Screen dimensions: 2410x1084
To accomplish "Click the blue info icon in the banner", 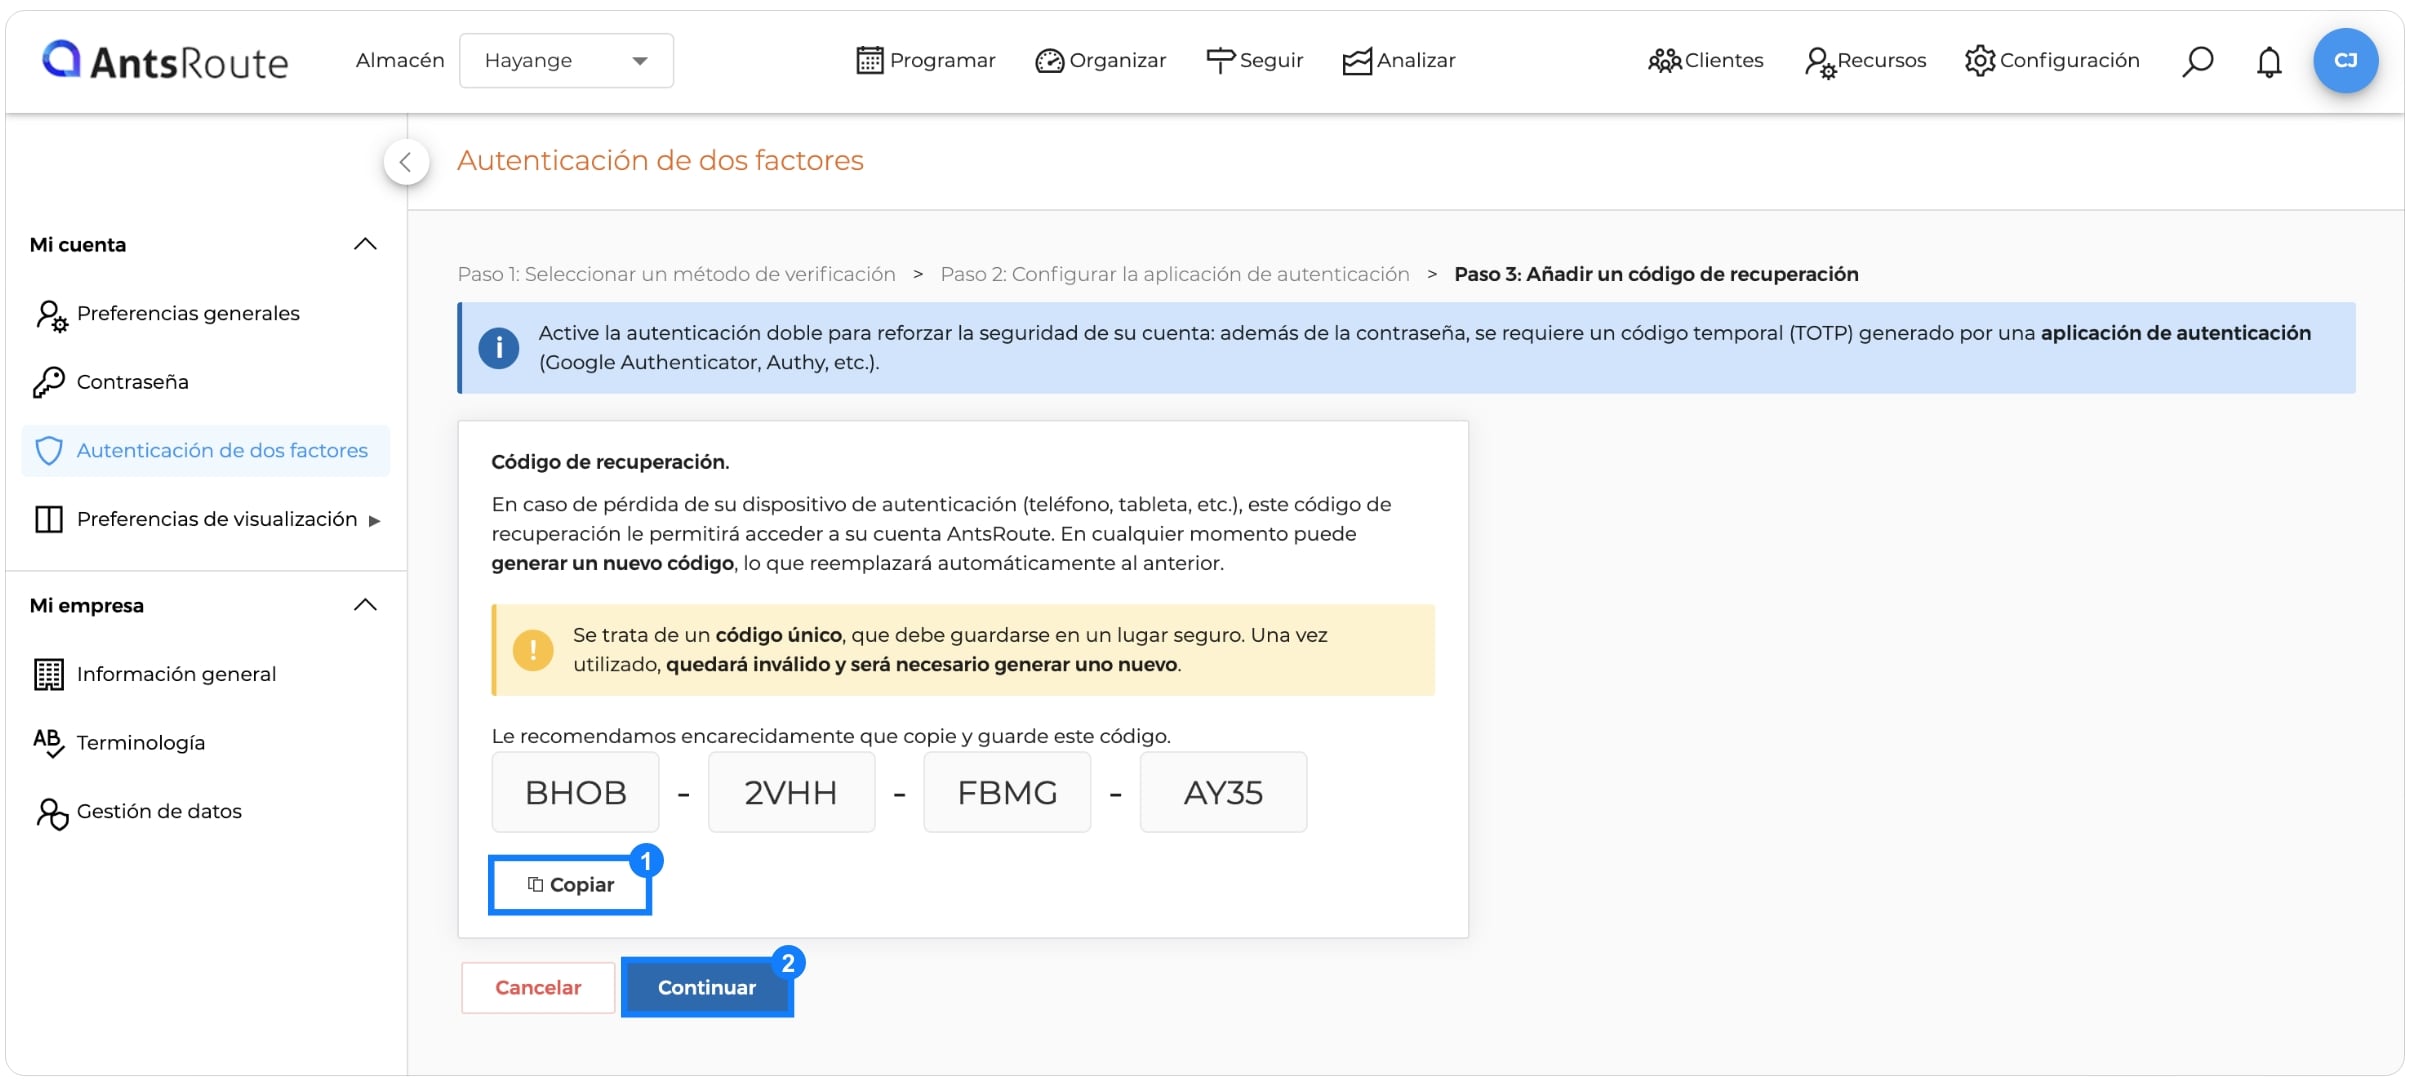I will point(499,348).
